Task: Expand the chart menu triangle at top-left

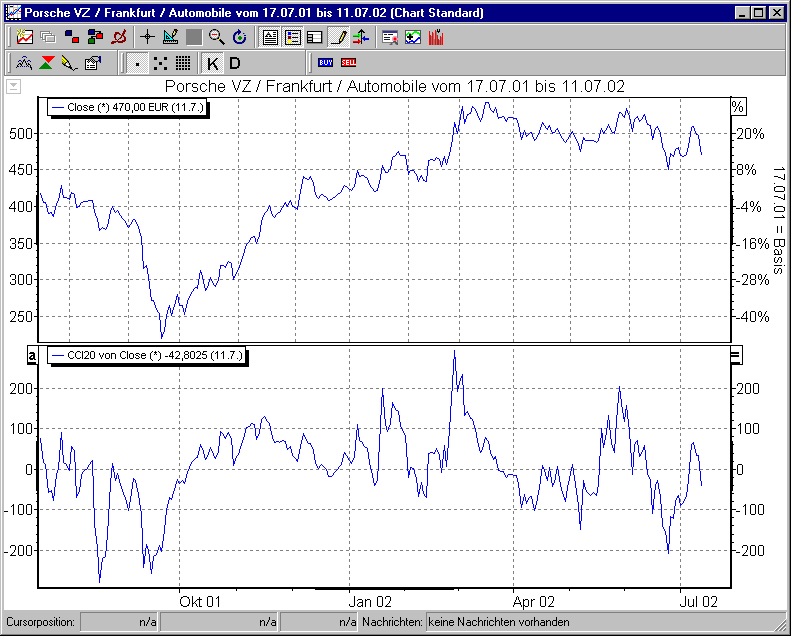Action: [x=13, y=86]
